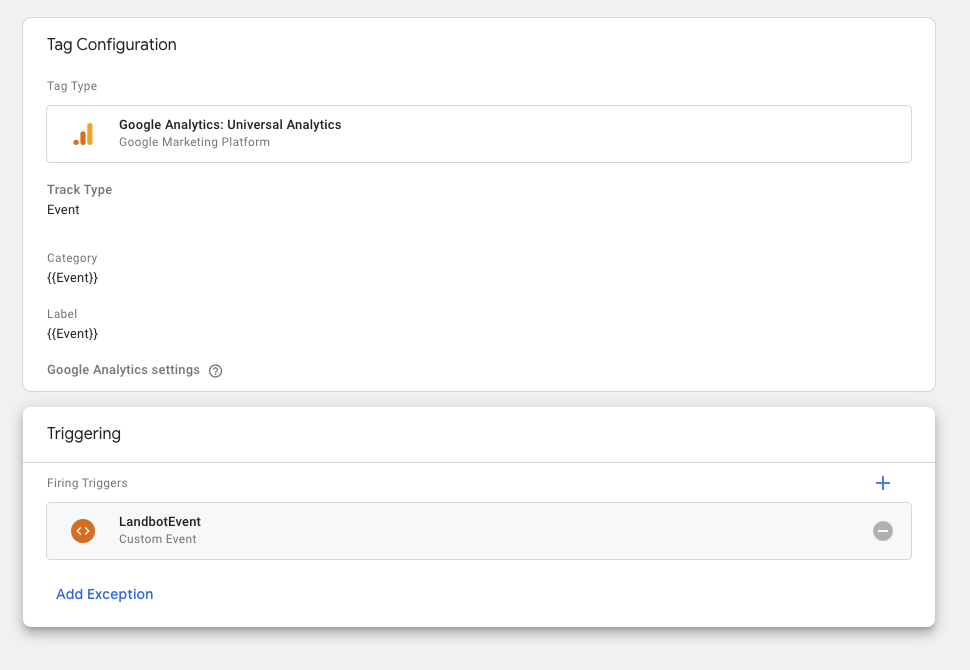
Task: Click the Track Type label
Action: point(80,190)
